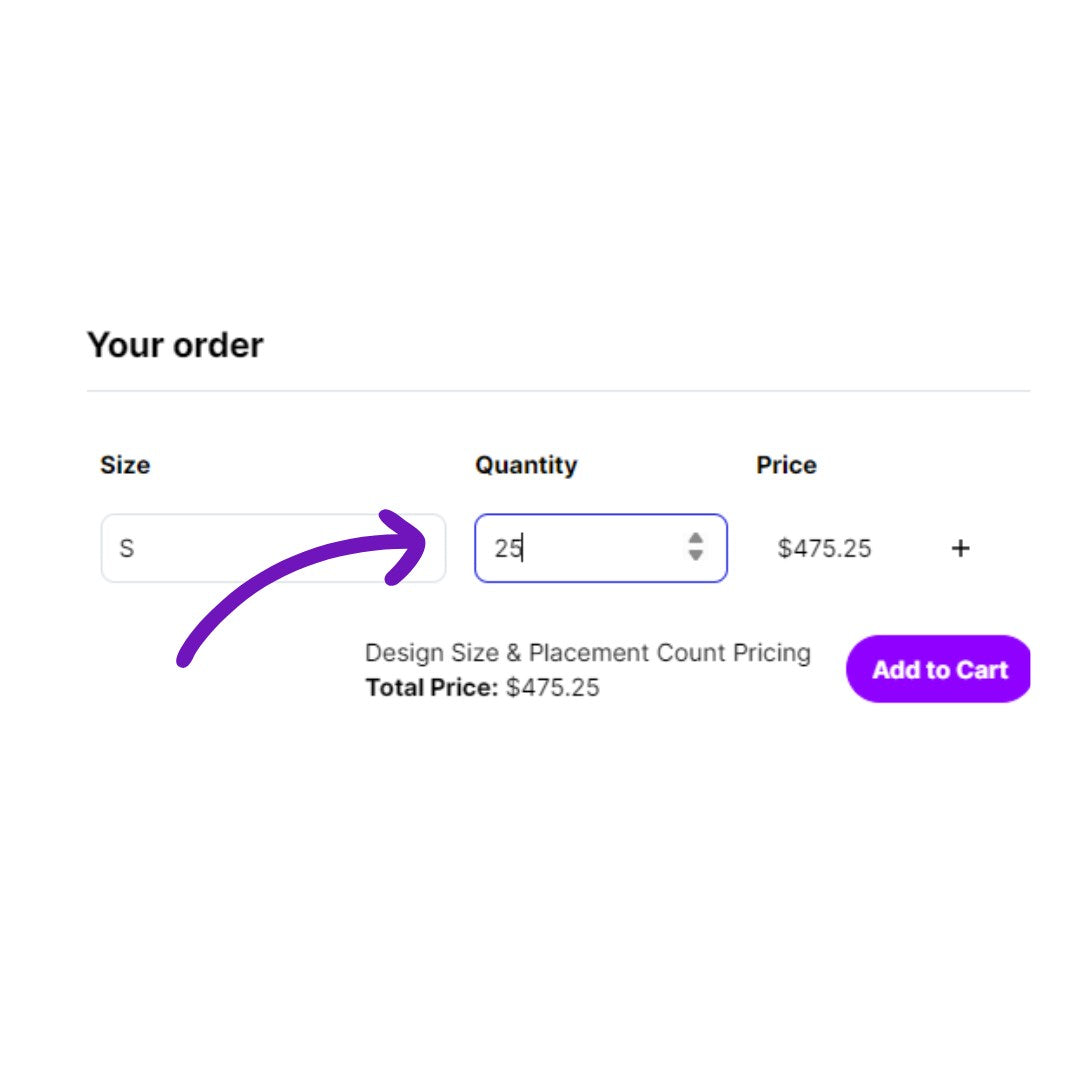The image size is (1080, 1080).
Task: Click the $475.25 amount after Total Price
Action: coord(553,688)
